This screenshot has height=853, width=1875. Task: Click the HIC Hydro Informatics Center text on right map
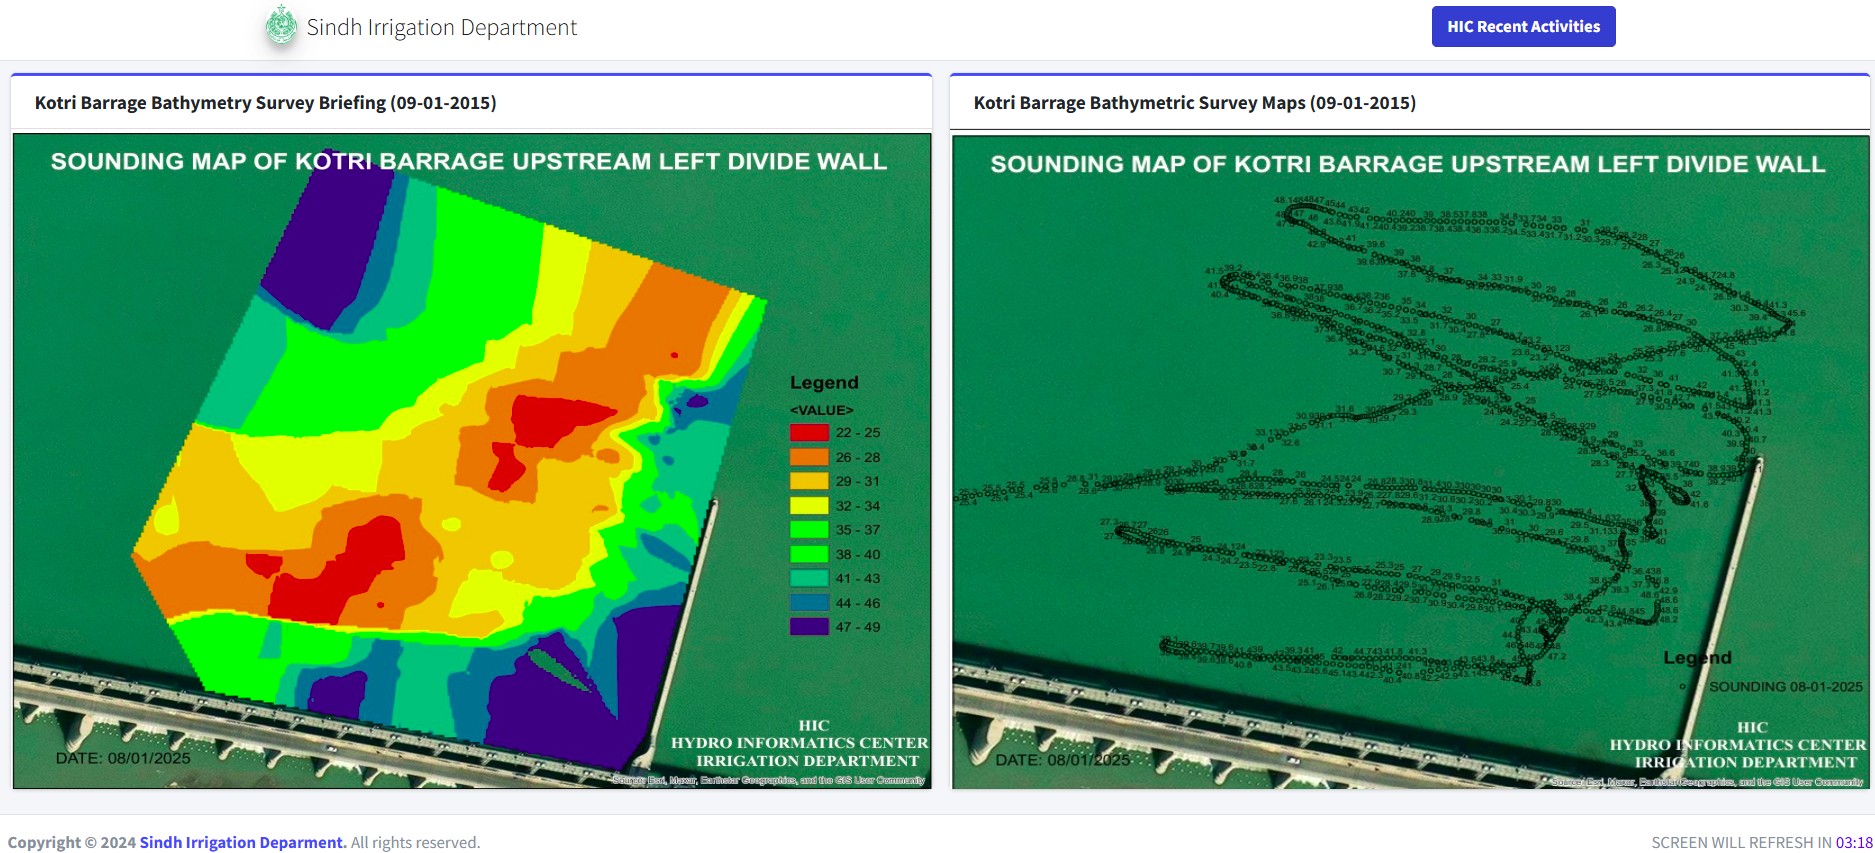(x=1737, y=745)
